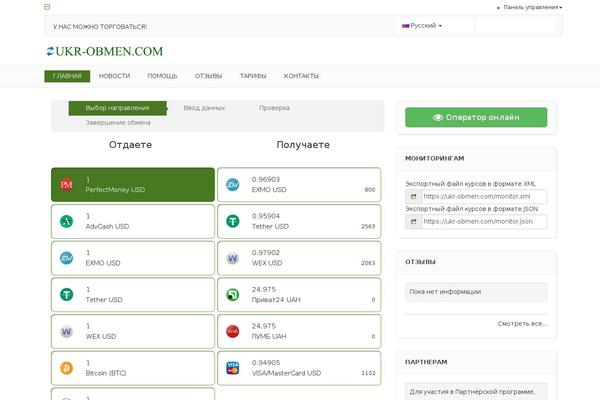Click the blue arrows logo icon
Viewport: 600px width, 400px height.
pos(50,51)
